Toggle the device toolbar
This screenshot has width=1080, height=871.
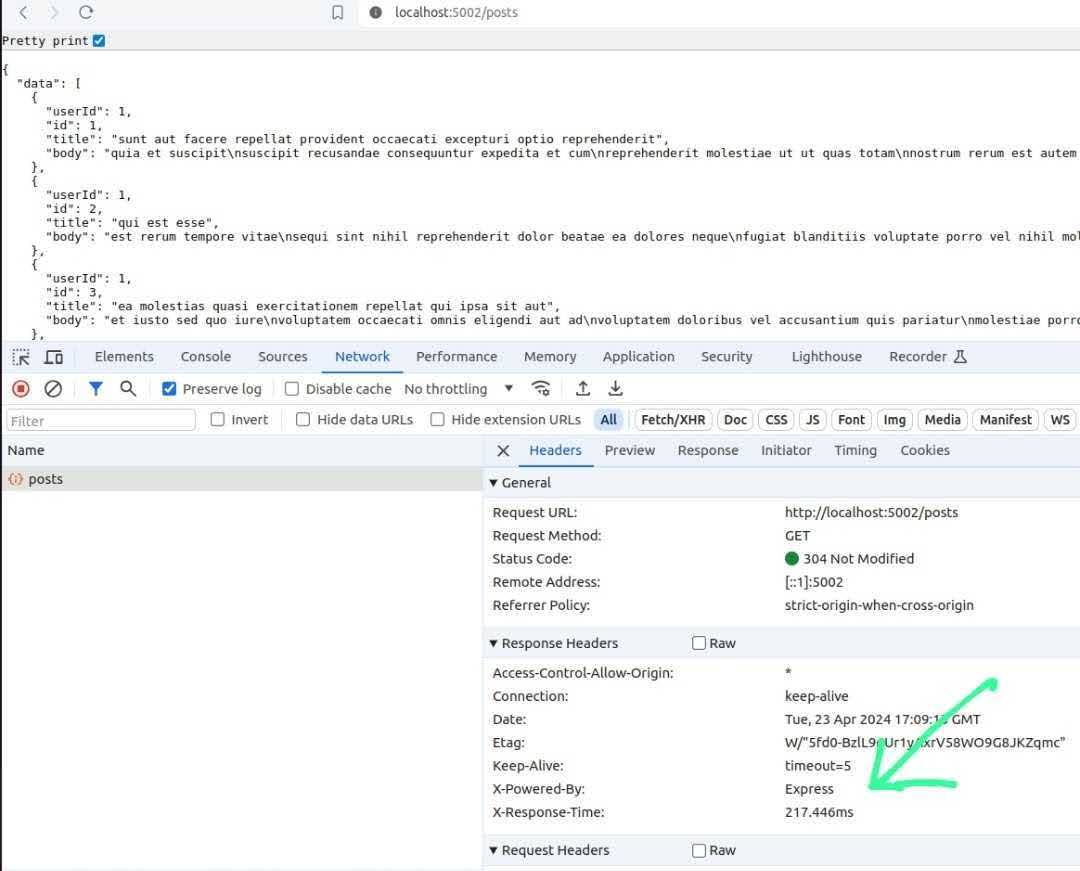pyautogui.click(x=53, y=356)
